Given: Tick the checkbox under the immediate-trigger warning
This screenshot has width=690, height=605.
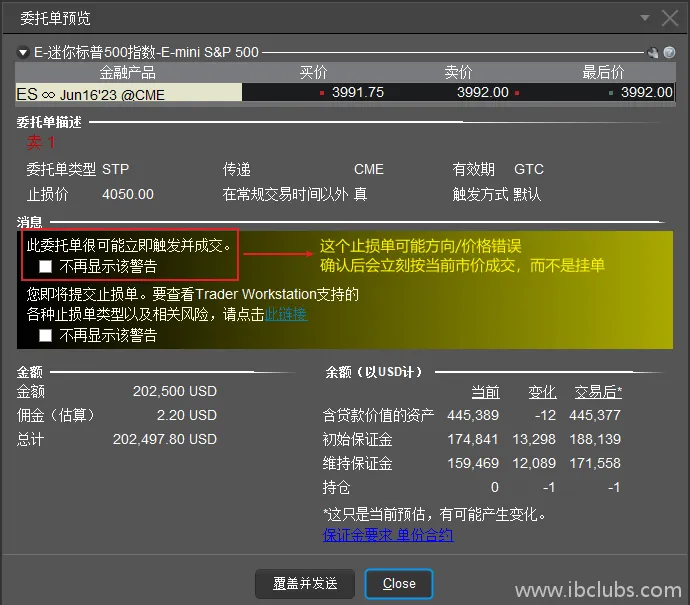Looking at the screenshot, I should pyautogui.click(x=45, y=267).
